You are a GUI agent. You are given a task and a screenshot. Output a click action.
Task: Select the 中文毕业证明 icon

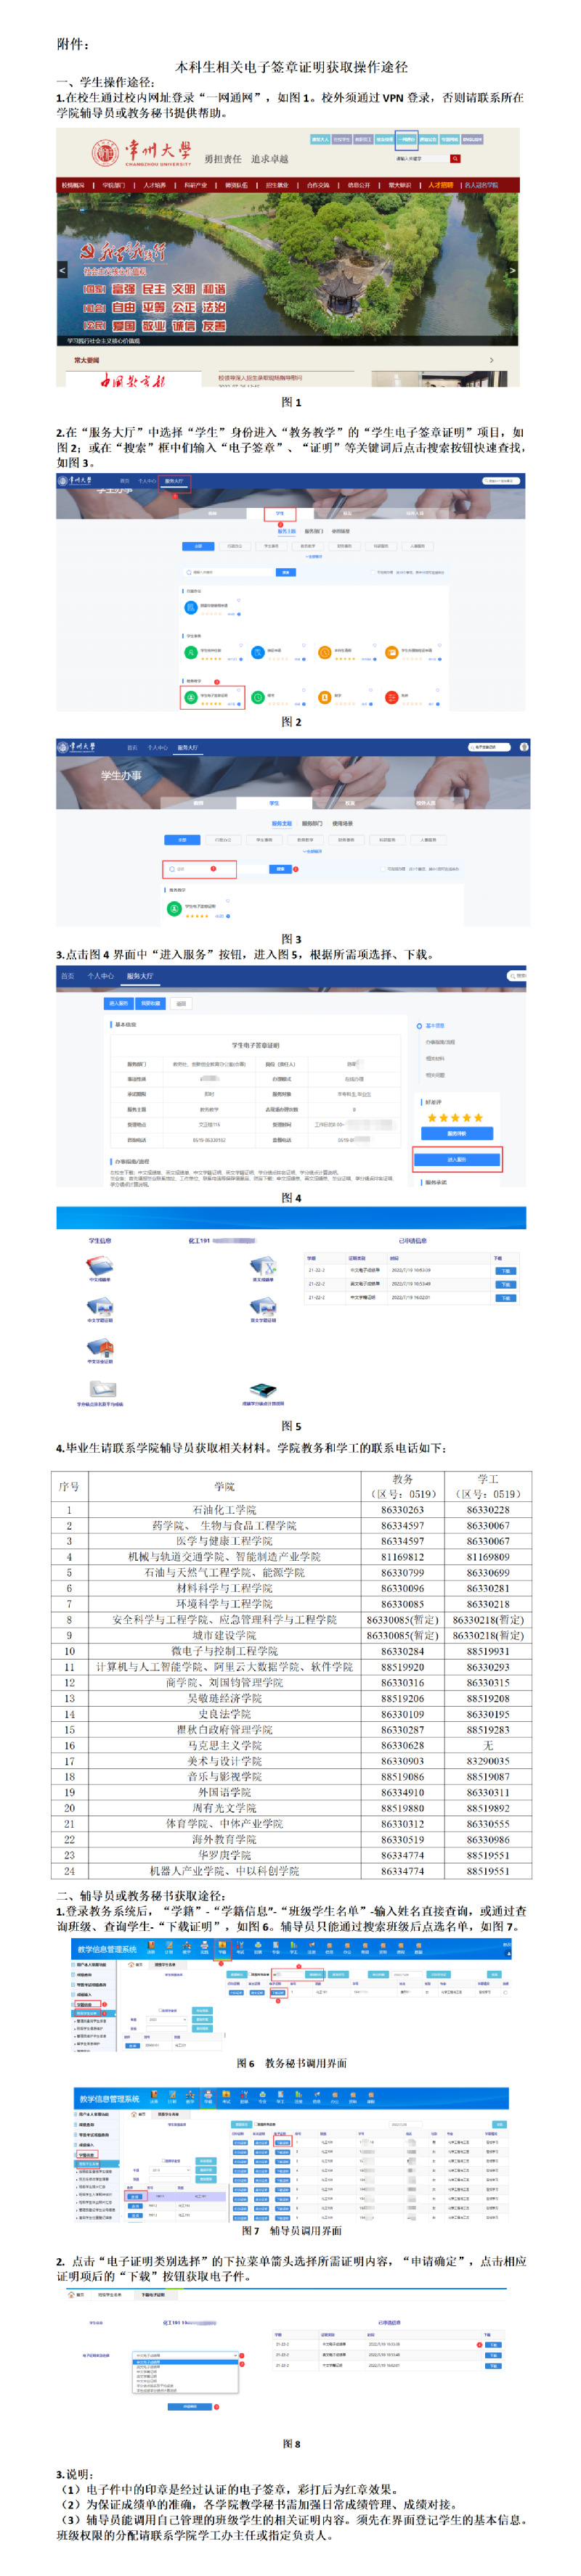(x=99, y=1347)
